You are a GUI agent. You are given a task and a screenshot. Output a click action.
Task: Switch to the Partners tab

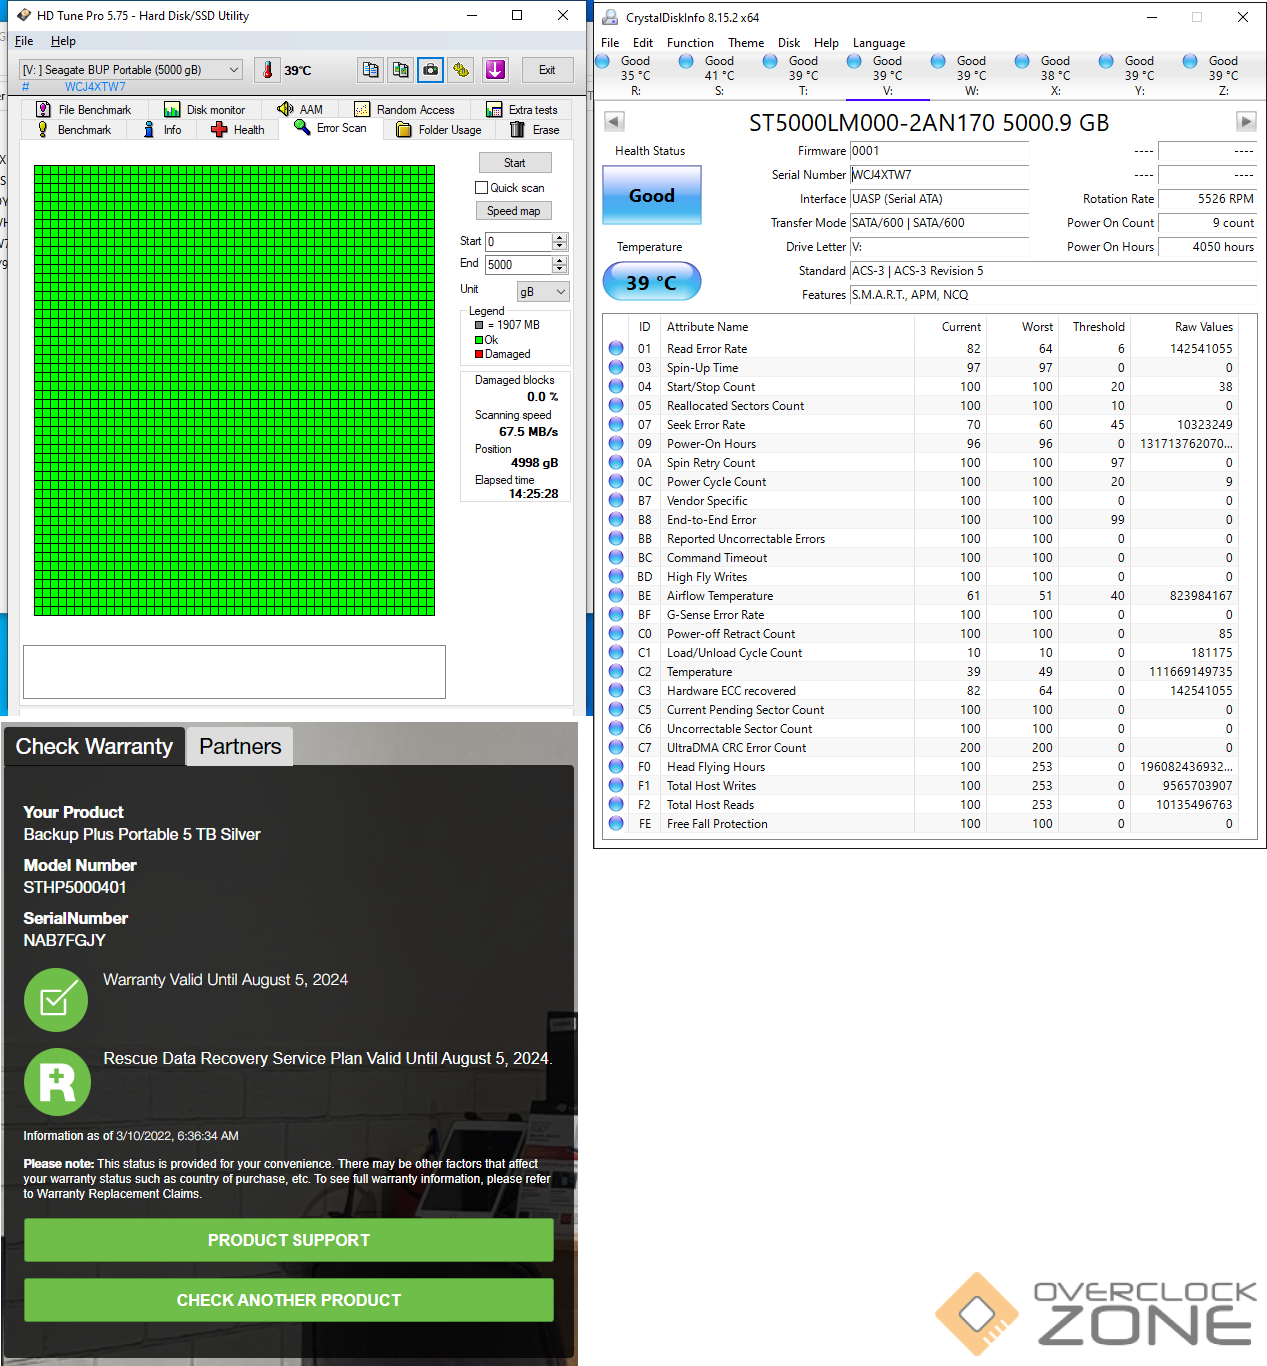tap(240, 747)
